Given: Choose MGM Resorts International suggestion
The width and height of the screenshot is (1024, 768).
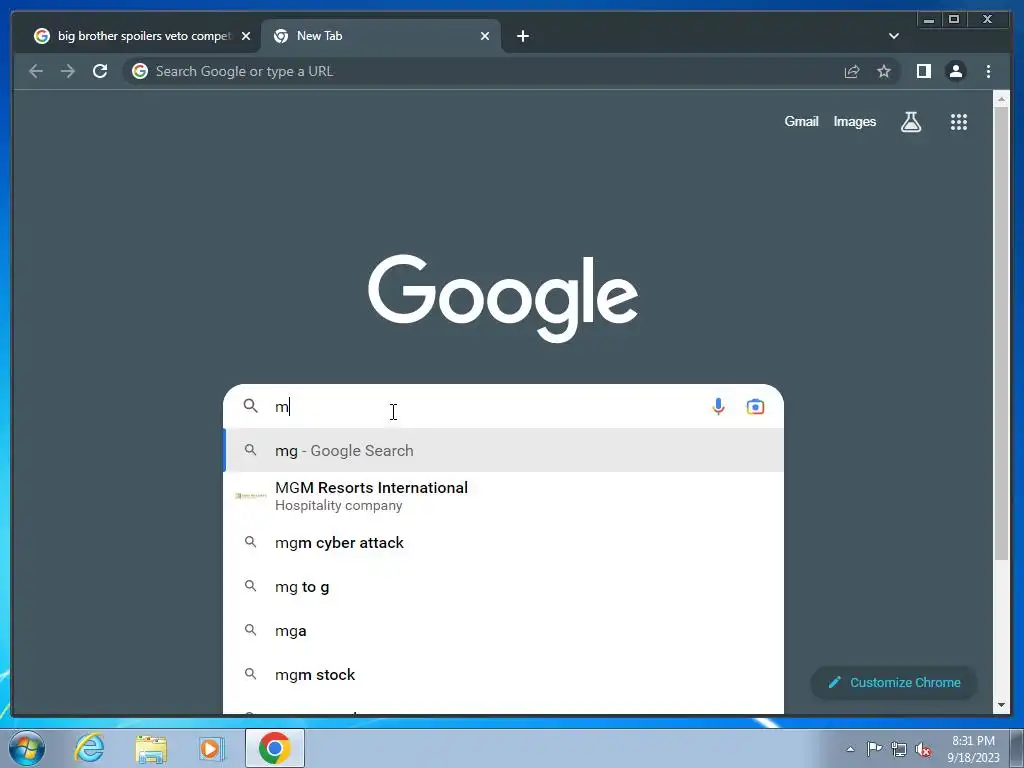Looking at the screenshot, I should click(504, 496).
